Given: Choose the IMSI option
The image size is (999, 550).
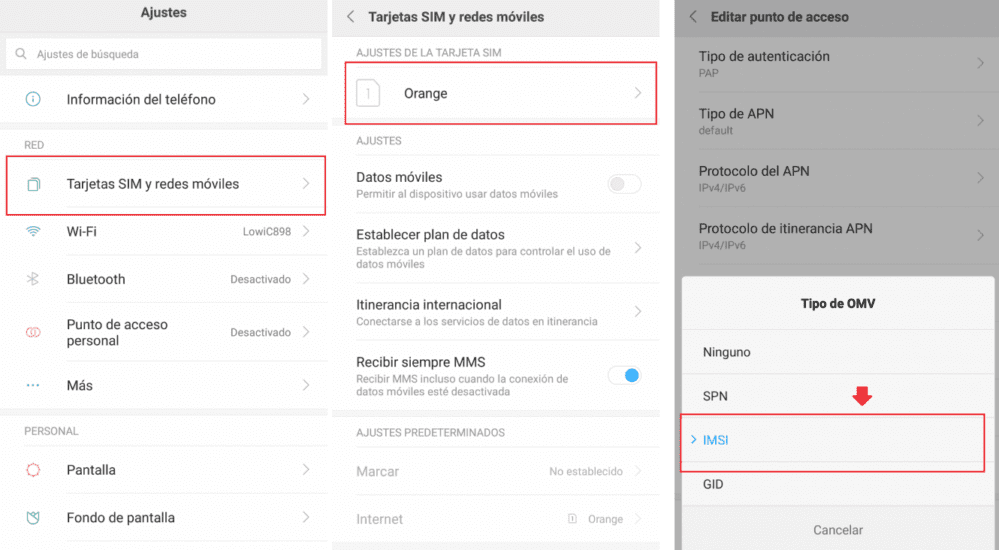Looking at the screenshot, I should pyautogui.click(x=838, y=440).
